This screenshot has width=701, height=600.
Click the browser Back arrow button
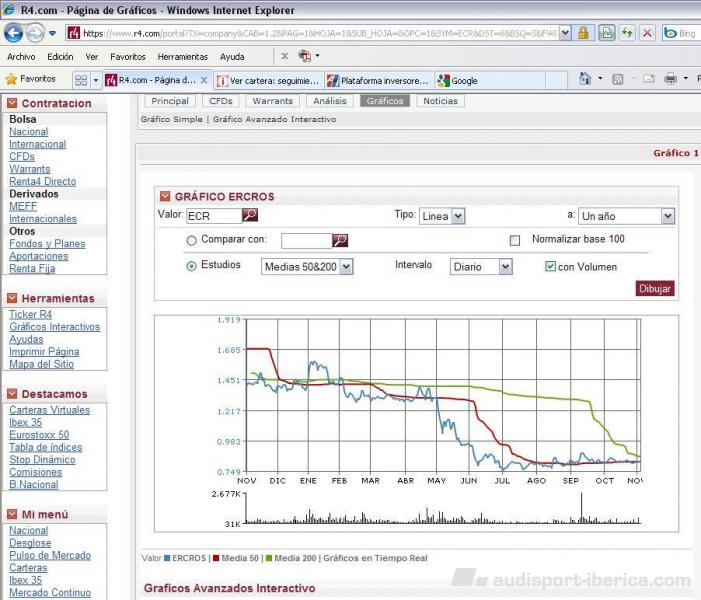click(13, 33)
